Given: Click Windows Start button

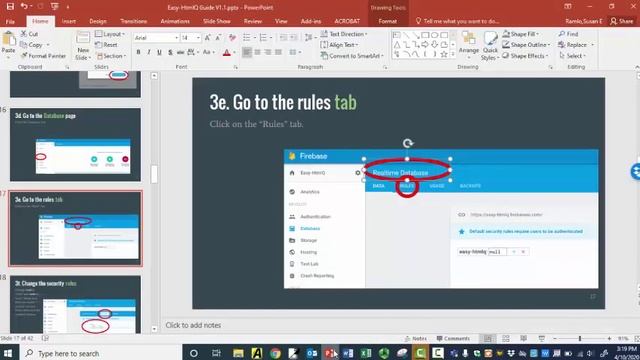Looking at the screenshot, I should tap(8, 353).
